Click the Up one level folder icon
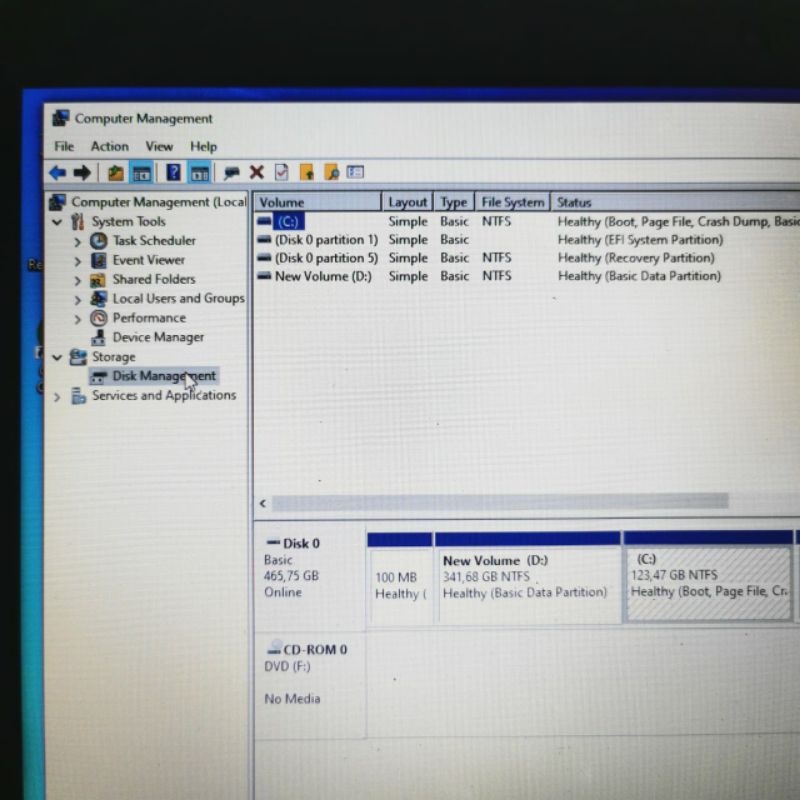800x800 pixels. point(116,173)
